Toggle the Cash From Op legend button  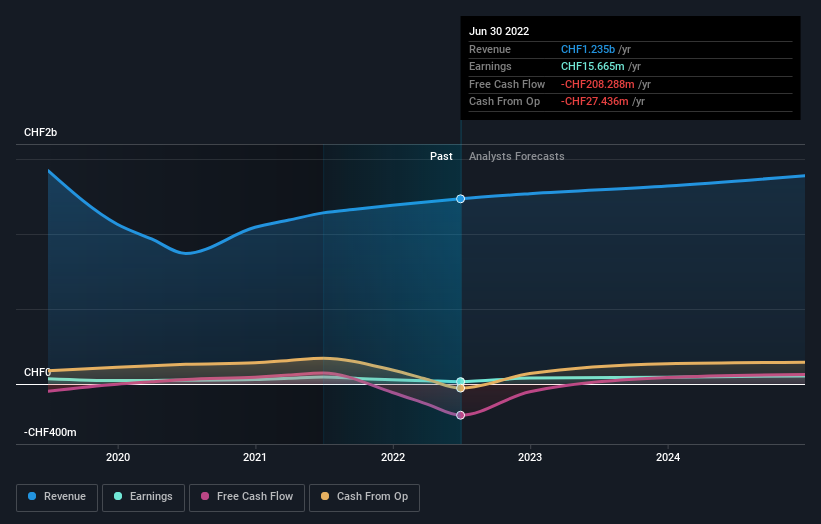tap(364, 497)
